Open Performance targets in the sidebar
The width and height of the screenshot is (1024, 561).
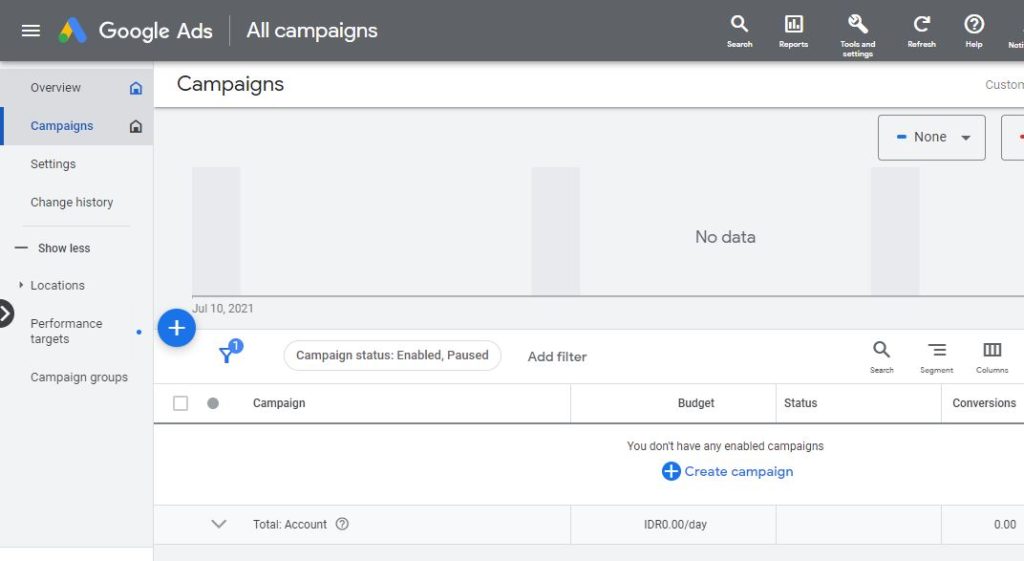pyautogui.click(x=66, y=331)
